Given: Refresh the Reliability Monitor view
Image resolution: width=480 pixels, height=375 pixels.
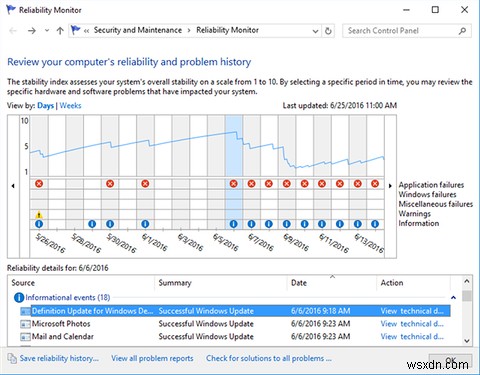Looking at the screenshot, I should tap(328, 31).
